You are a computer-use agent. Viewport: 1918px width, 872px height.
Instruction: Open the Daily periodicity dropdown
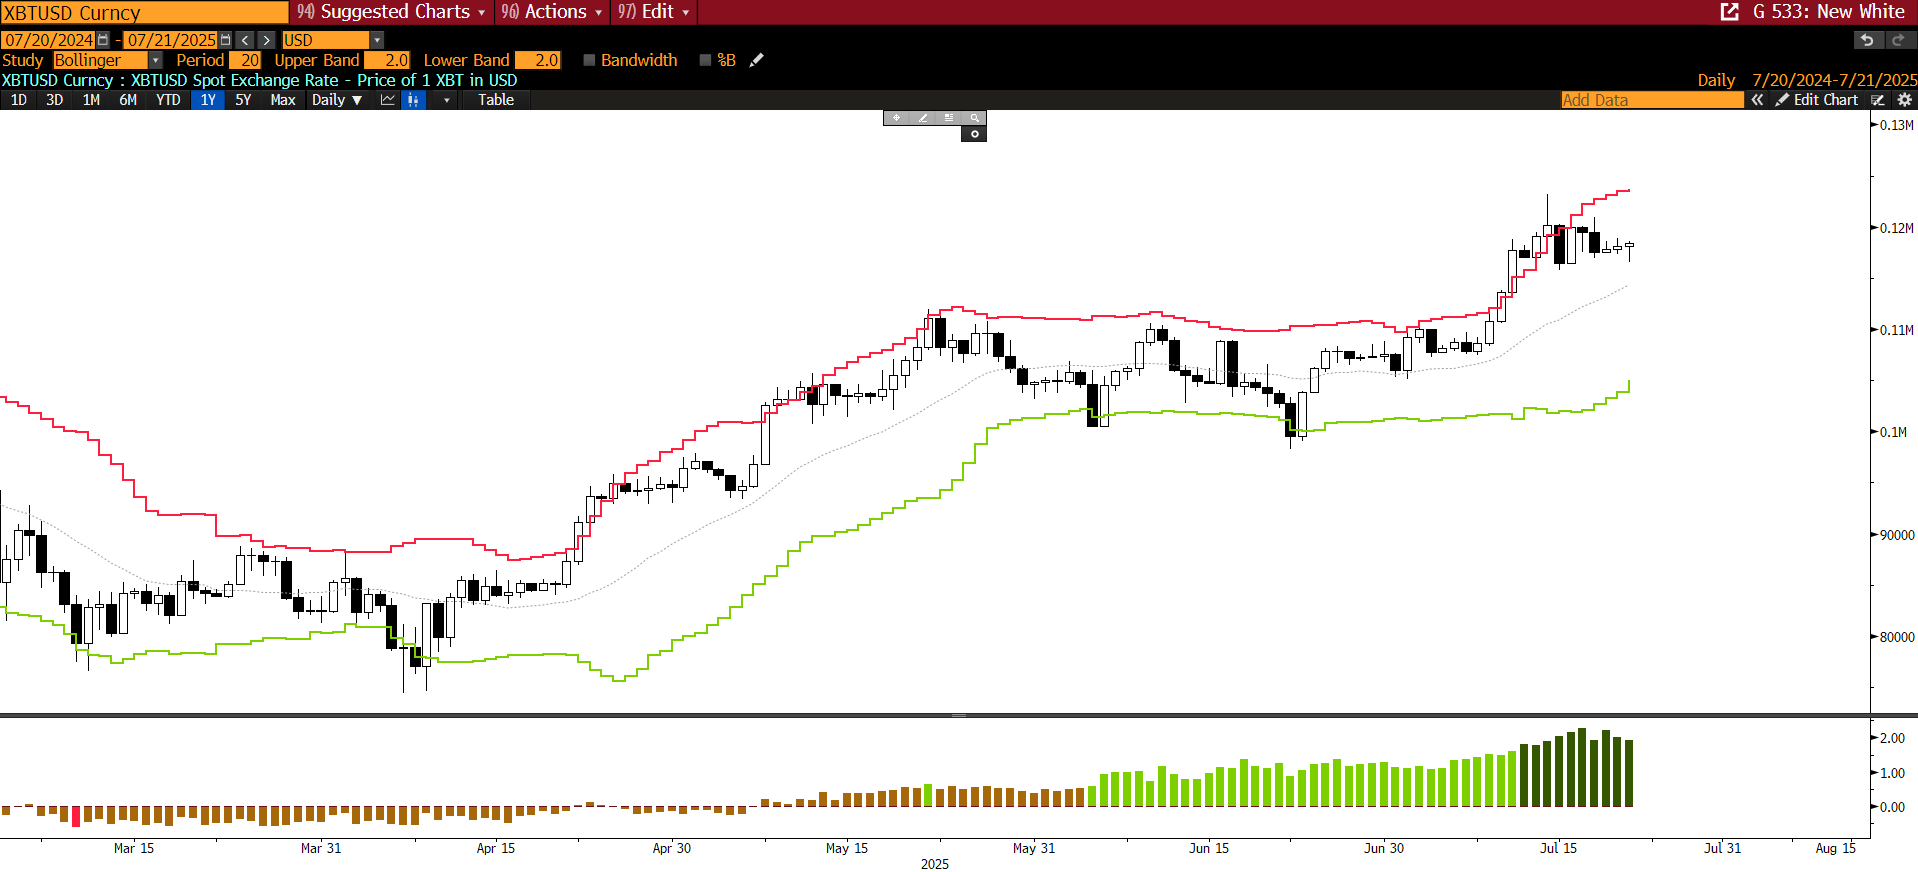pos(336,100)
